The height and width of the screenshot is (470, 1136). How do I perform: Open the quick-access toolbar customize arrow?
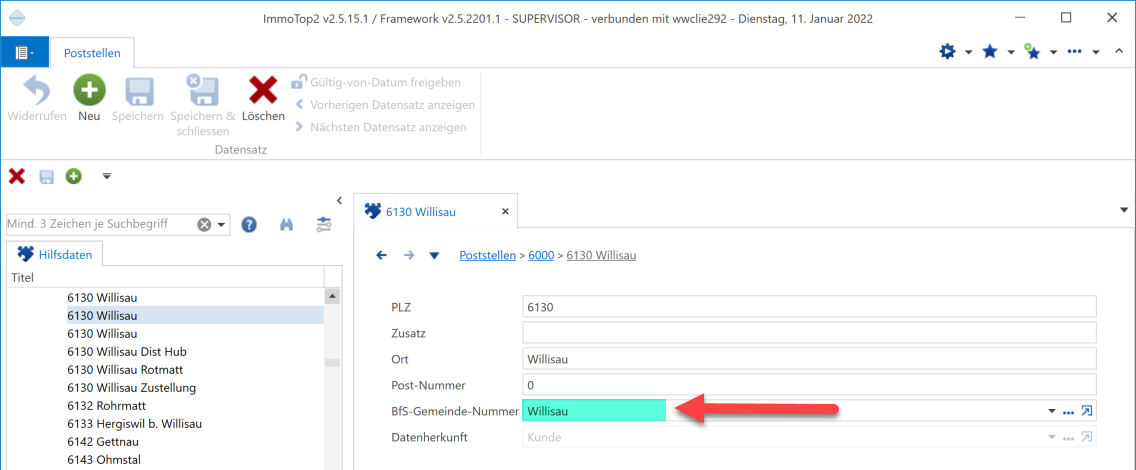tap(106, 176)
